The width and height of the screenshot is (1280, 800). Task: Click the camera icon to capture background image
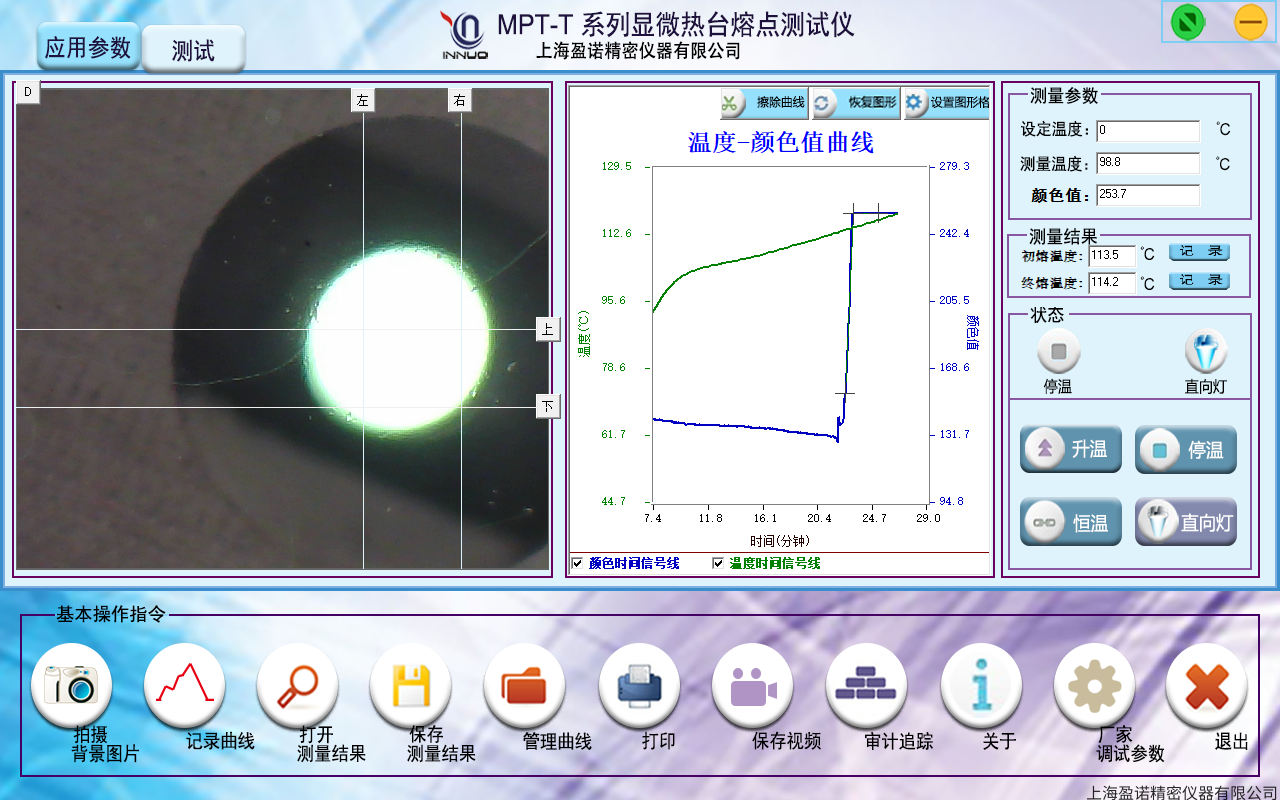click(71, 685)
